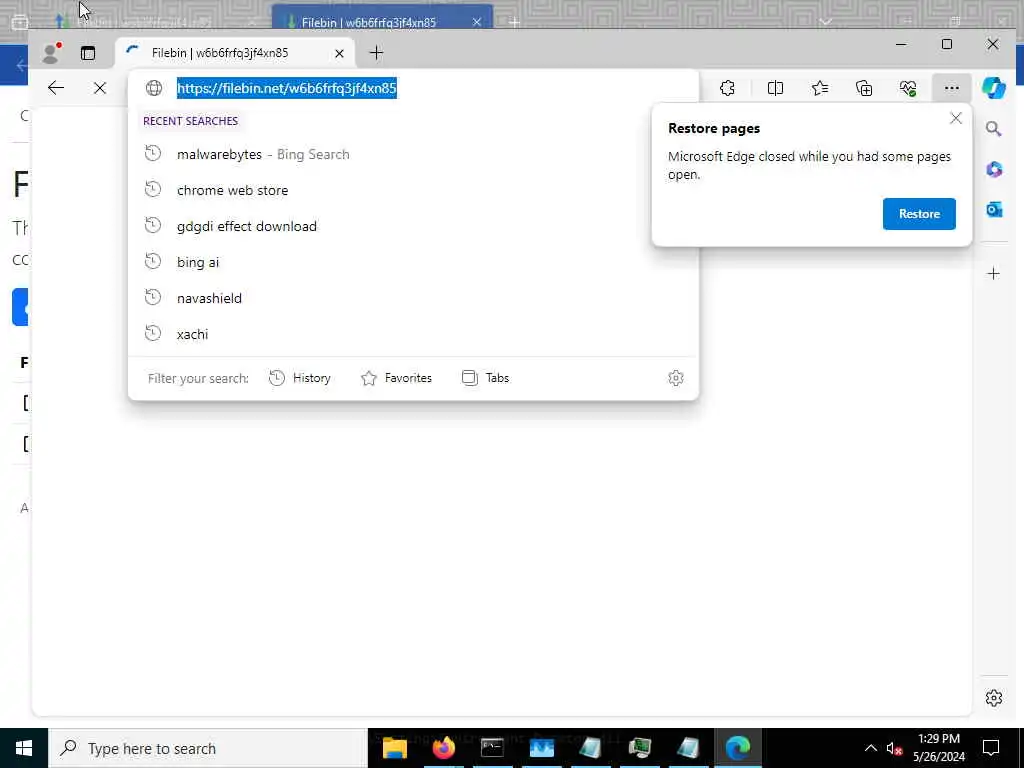Open the Copilot sidebar icon
Screen dimensions: 1024x768
tap(993, 88)
